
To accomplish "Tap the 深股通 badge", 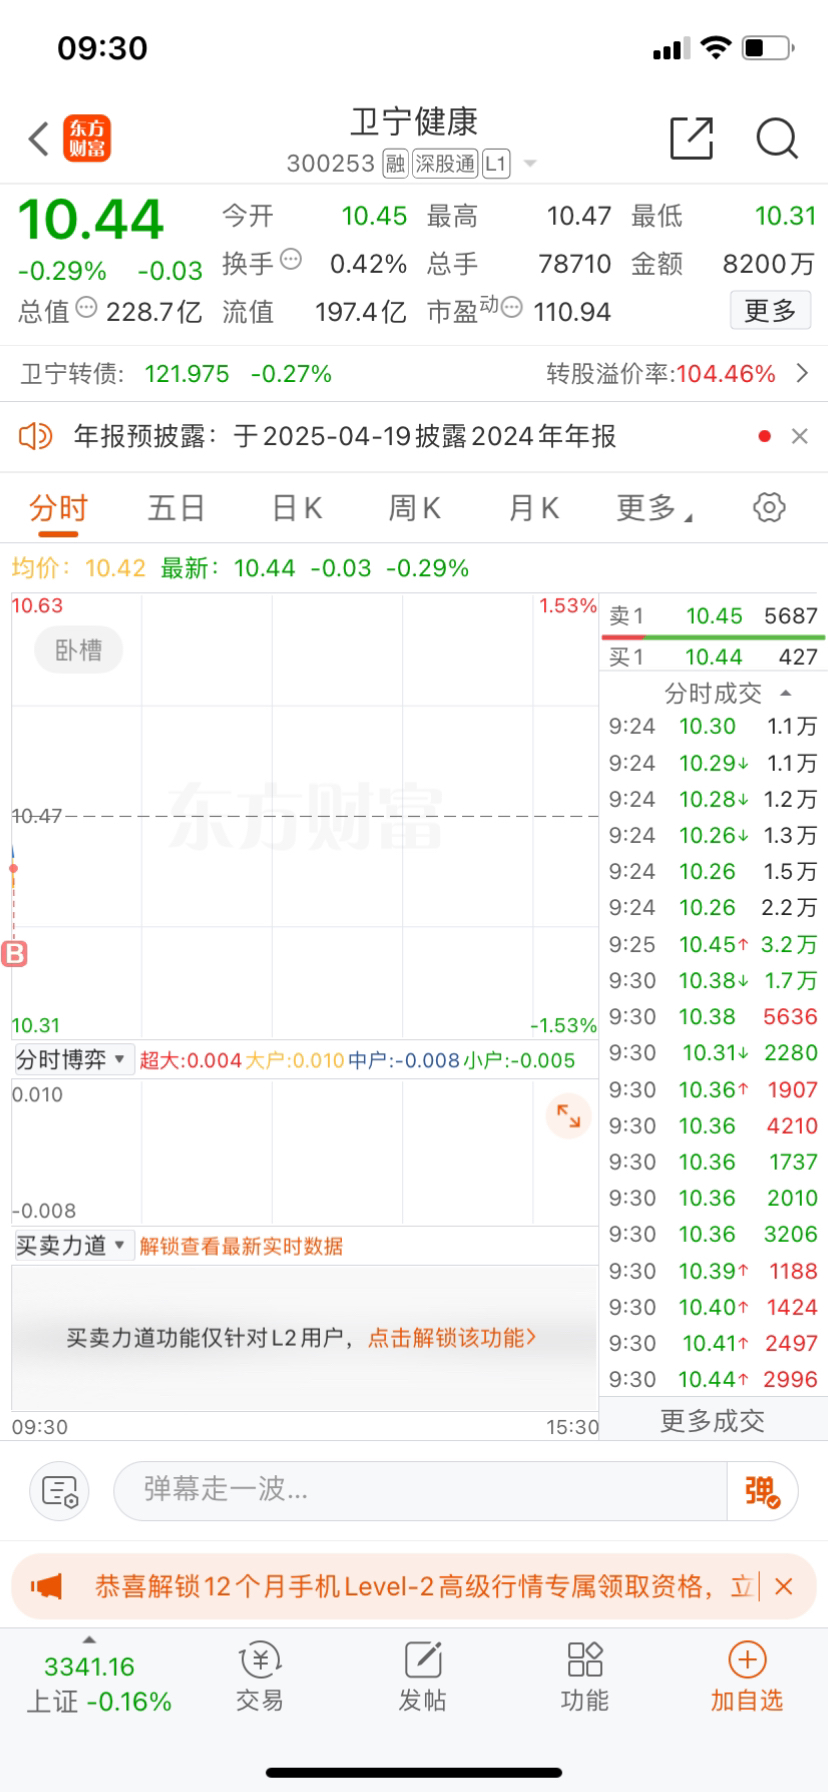I will [x=445, y=163].
